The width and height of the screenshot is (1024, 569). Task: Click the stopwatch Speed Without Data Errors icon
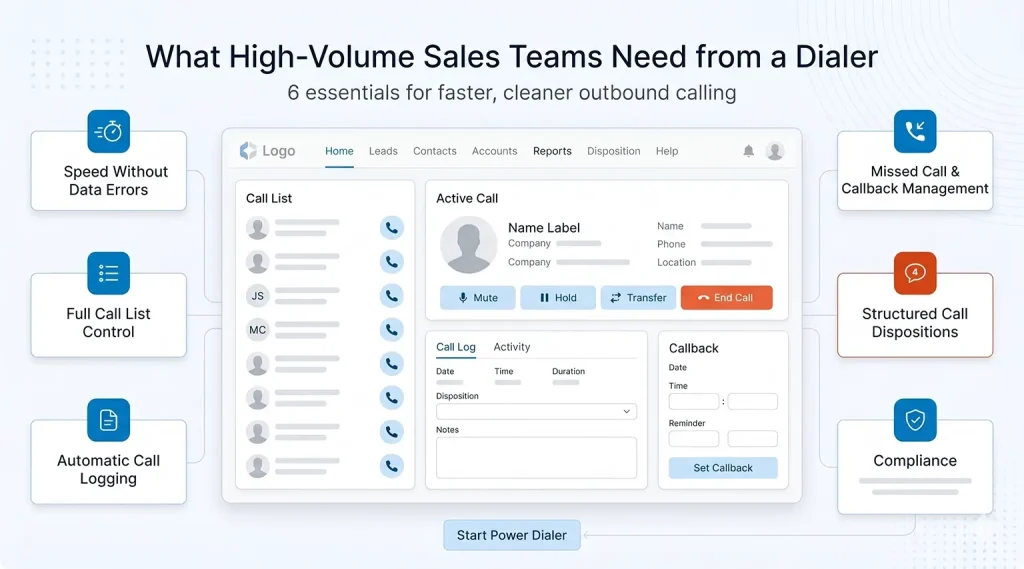[108, 131]
